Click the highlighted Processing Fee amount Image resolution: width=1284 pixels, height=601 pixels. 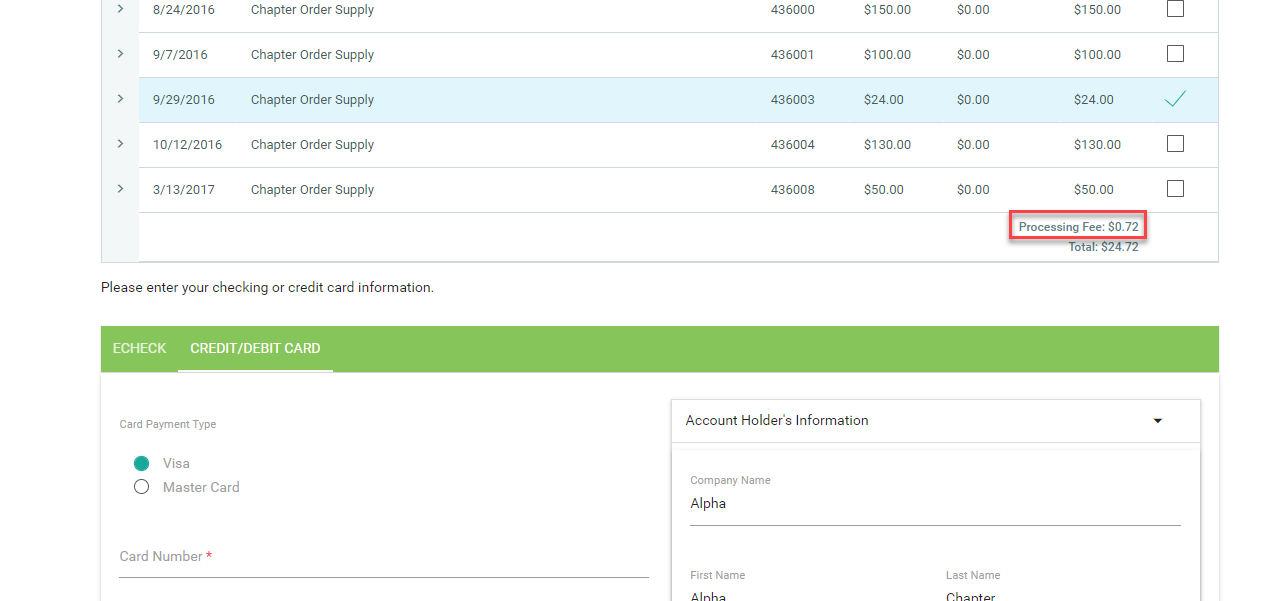pyautogui.click(x=1077, y=227)
